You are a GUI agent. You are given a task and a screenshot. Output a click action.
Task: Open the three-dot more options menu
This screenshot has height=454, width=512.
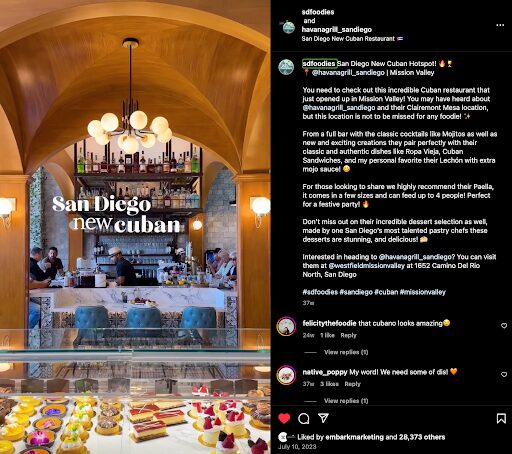click(500, 25)
